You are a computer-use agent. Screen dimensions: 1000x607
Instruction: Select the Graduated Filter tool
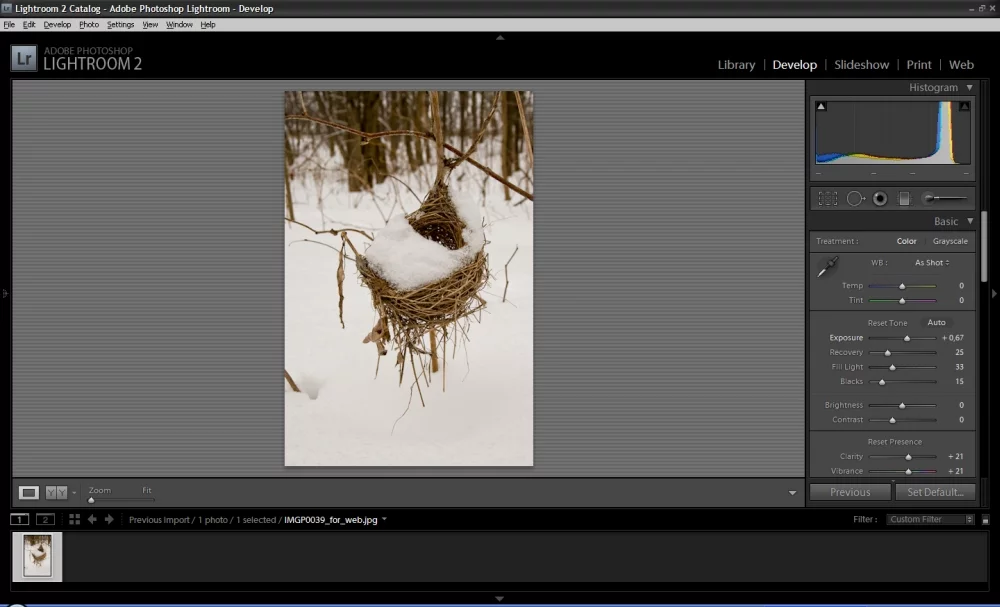(x=904, y=198)
